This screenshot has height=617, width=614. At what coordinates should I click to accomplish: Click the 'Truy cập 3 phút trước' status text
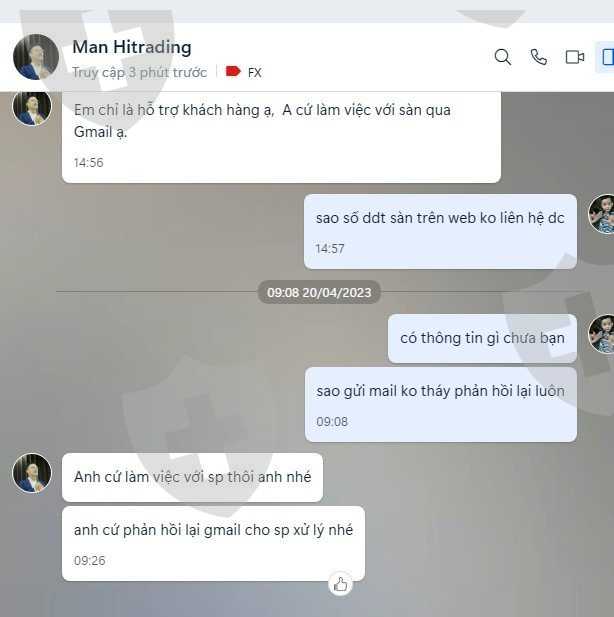click(x=139, y=72)
